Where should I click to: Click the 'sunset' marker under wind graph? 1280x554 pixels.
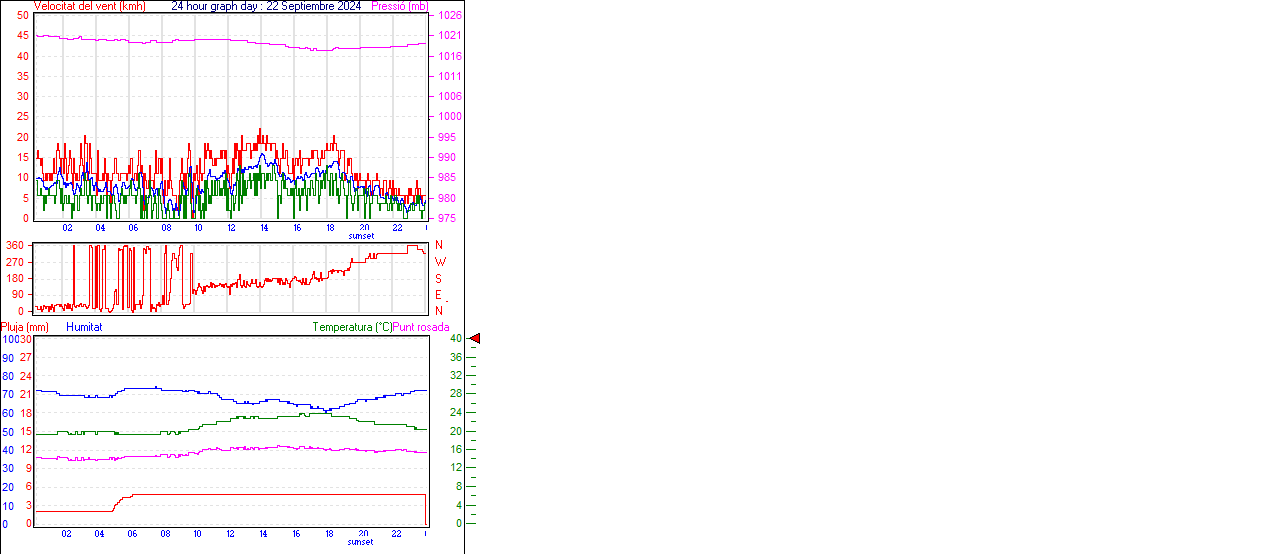(x=361, y=237)
